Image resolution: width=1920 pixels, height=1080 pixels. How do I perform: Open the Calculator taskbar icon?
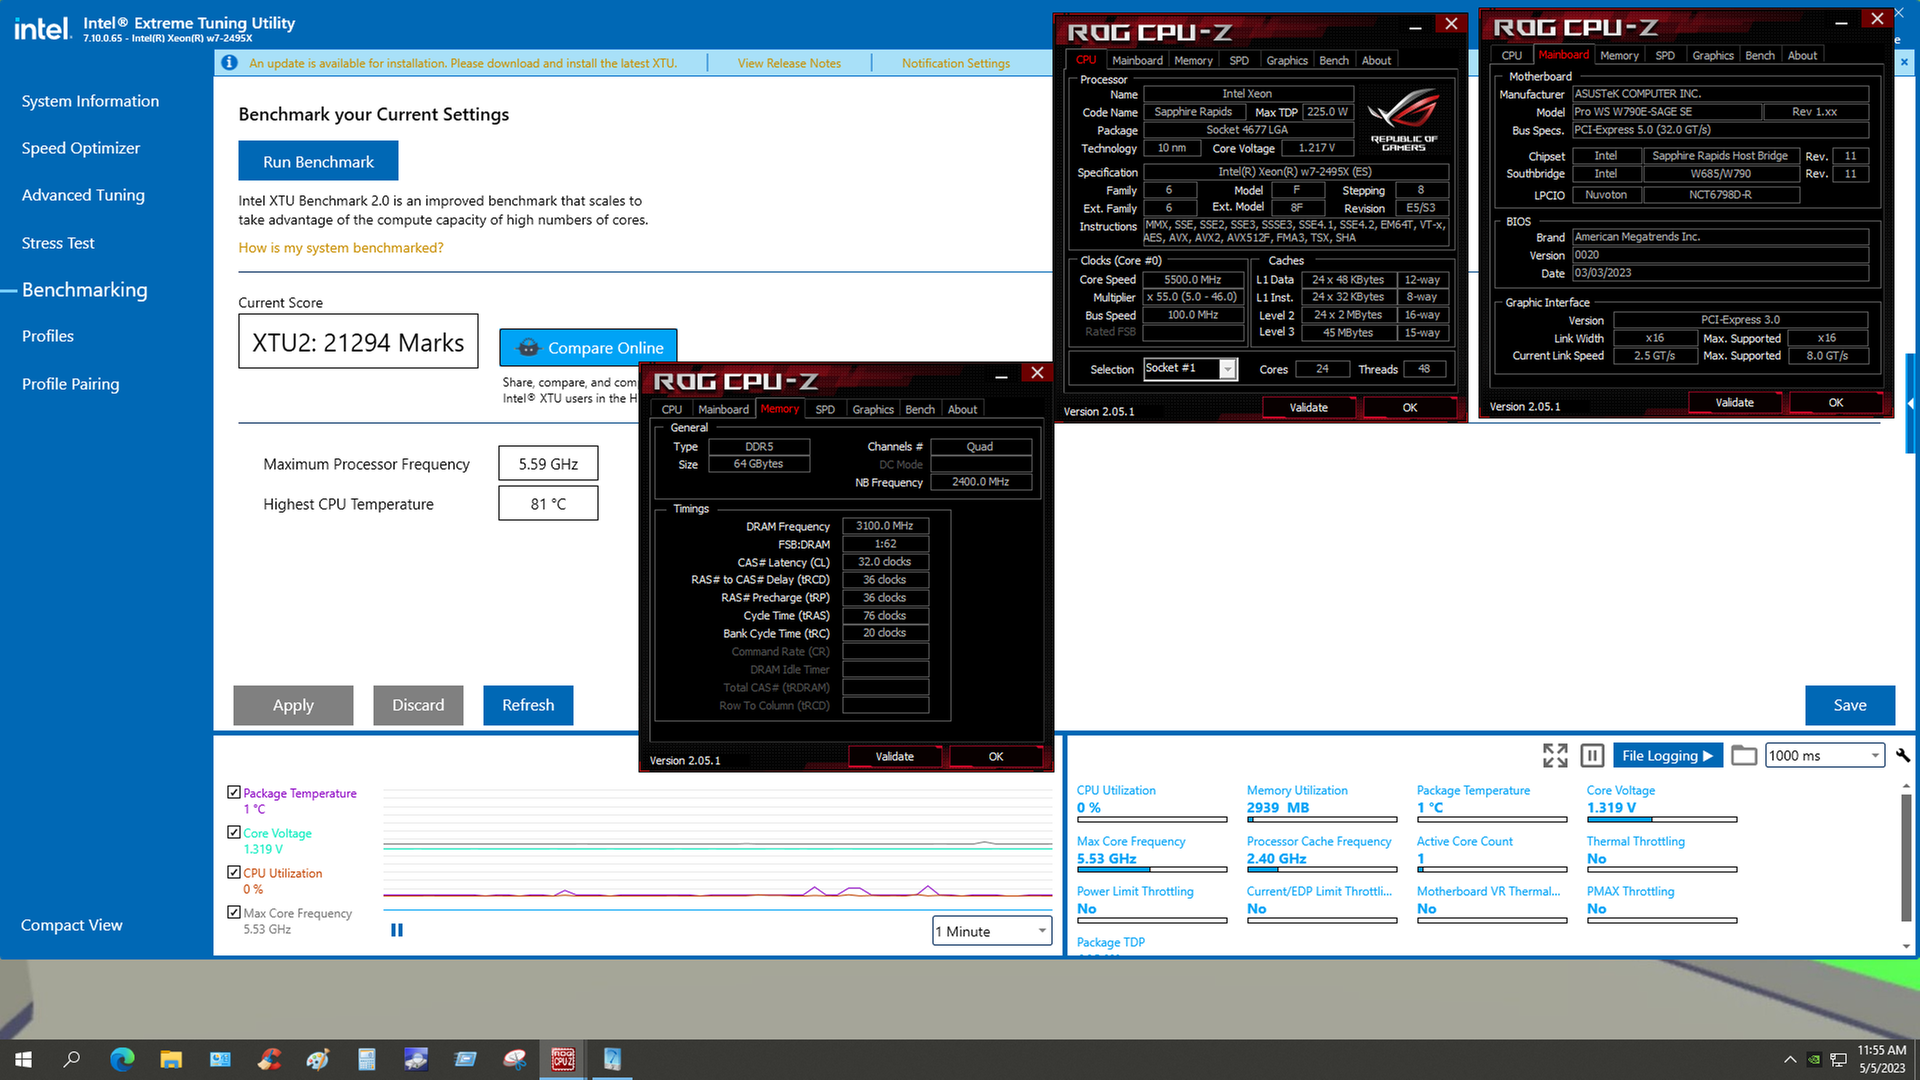click(367, 1059)
